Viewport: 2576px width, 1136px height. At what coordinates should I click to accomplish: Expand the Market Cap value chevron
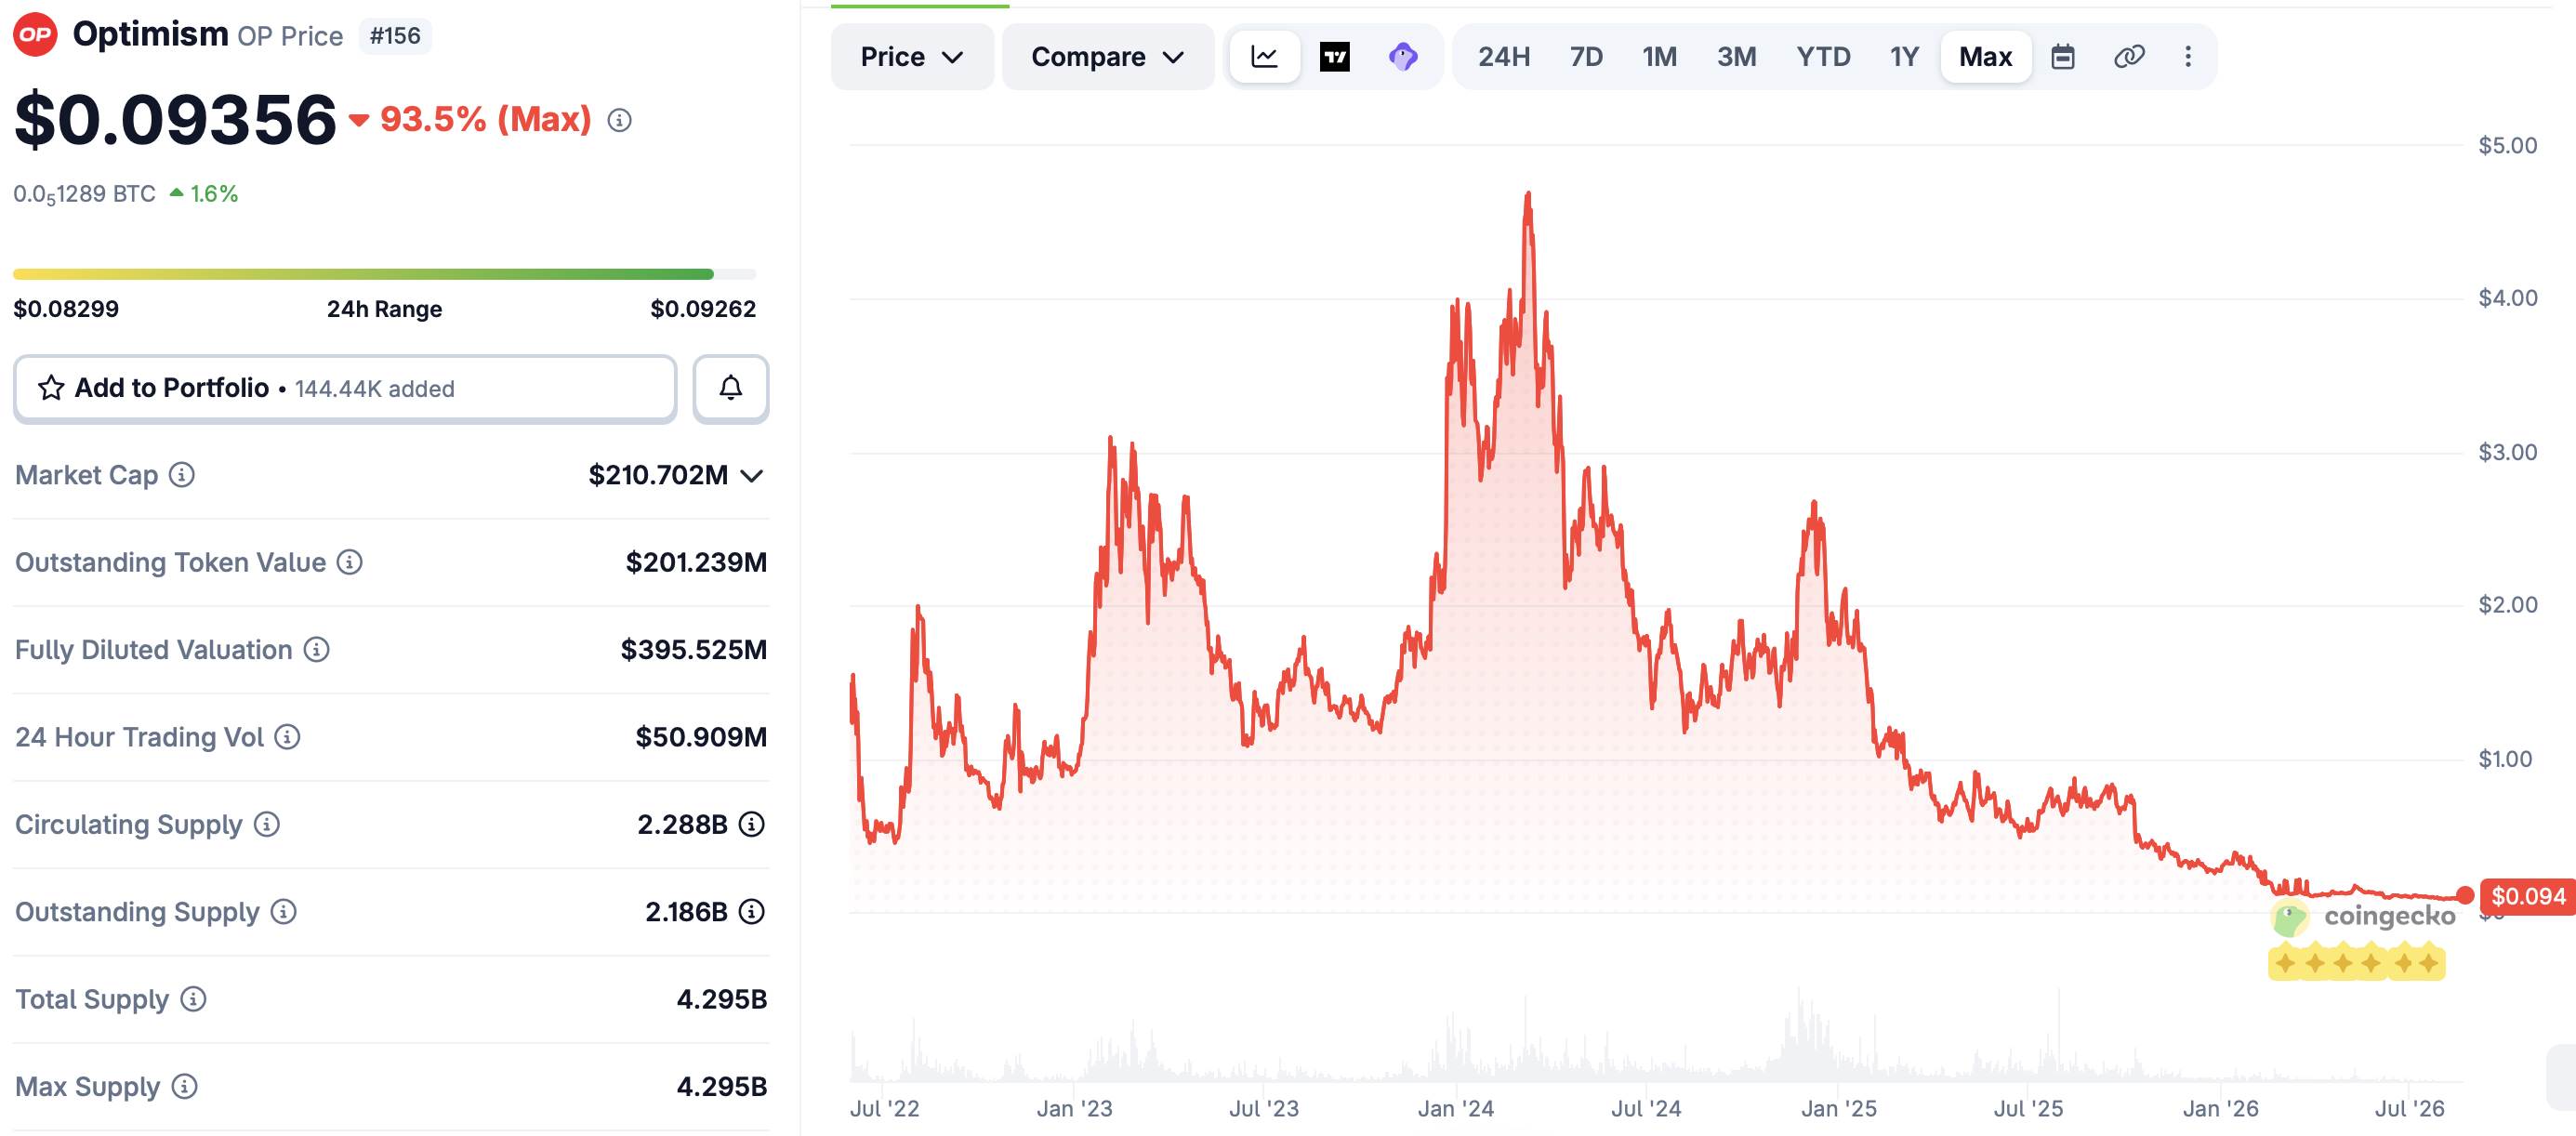(752, 476)
